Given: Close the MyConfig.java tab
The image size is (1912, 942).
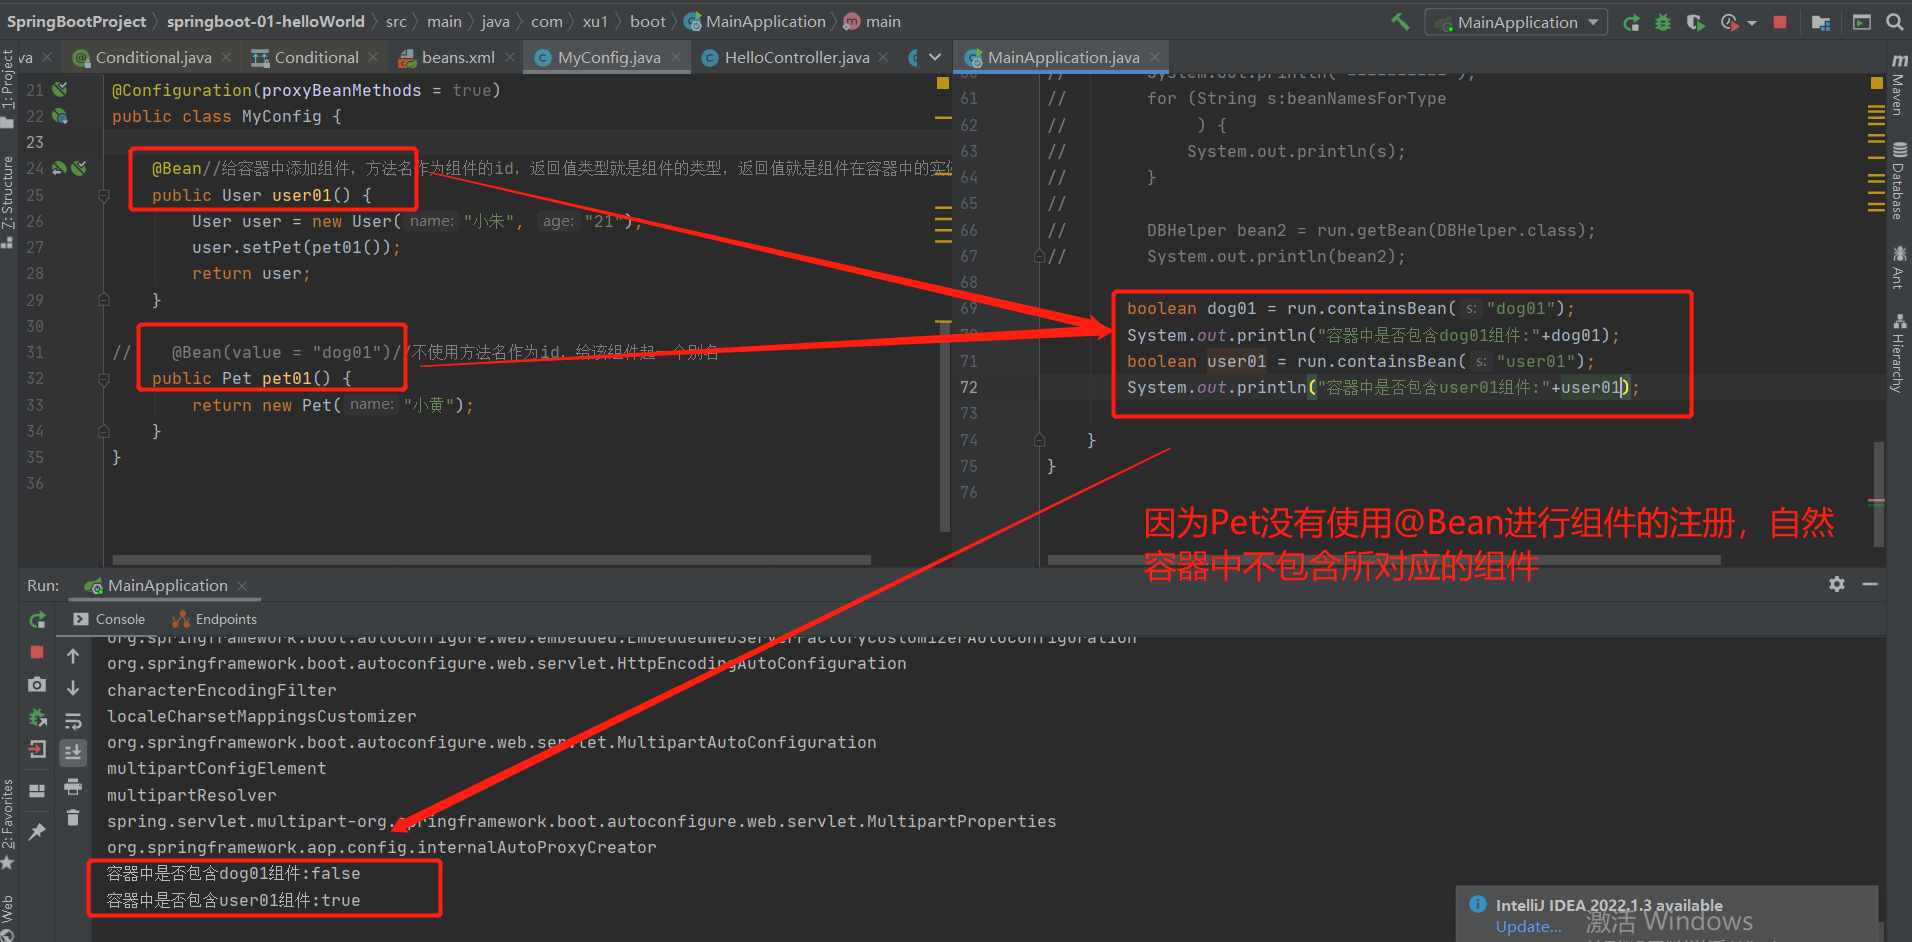Looking at the screenshot, I should point(676,58).
